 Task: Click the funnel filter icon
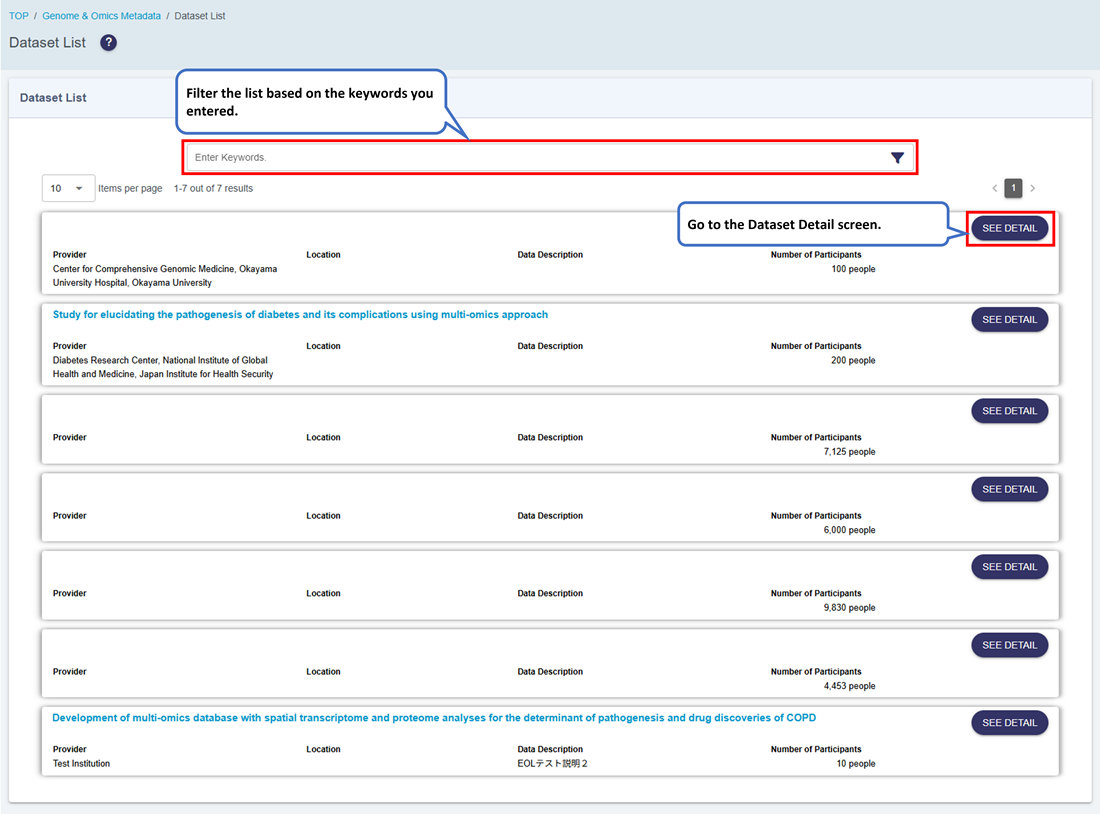pos(897,158)
